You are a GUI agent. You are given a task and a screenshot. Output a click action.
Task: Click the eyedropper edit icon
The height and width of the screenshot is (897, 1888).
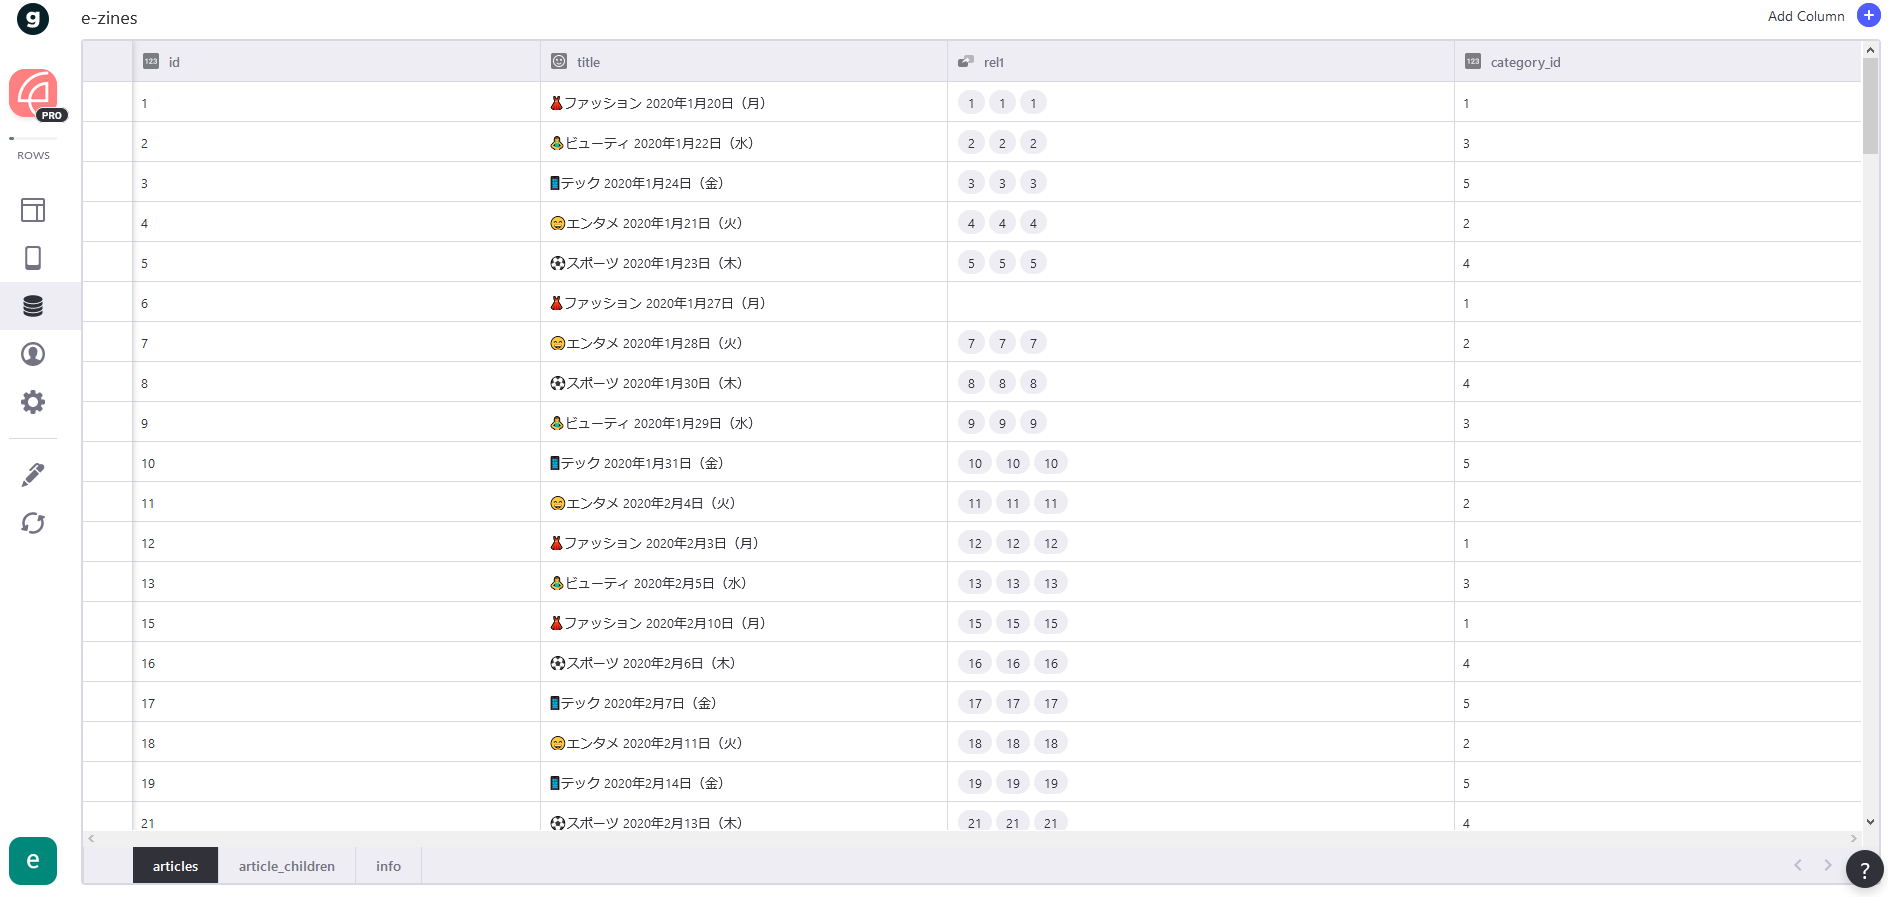[x=33, y=474]
